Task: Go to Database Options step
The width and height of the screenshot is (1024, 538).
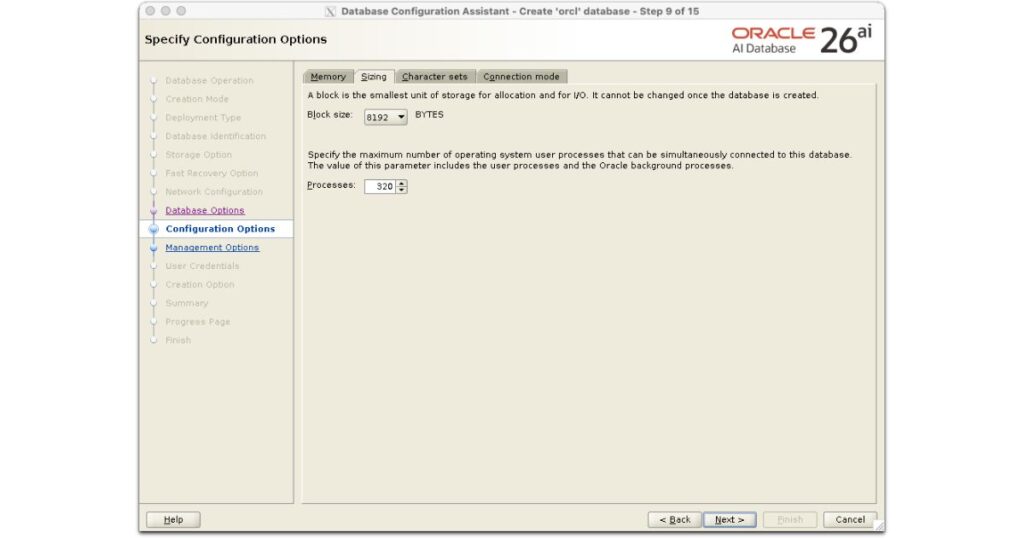Action: (x=204, y=210)
